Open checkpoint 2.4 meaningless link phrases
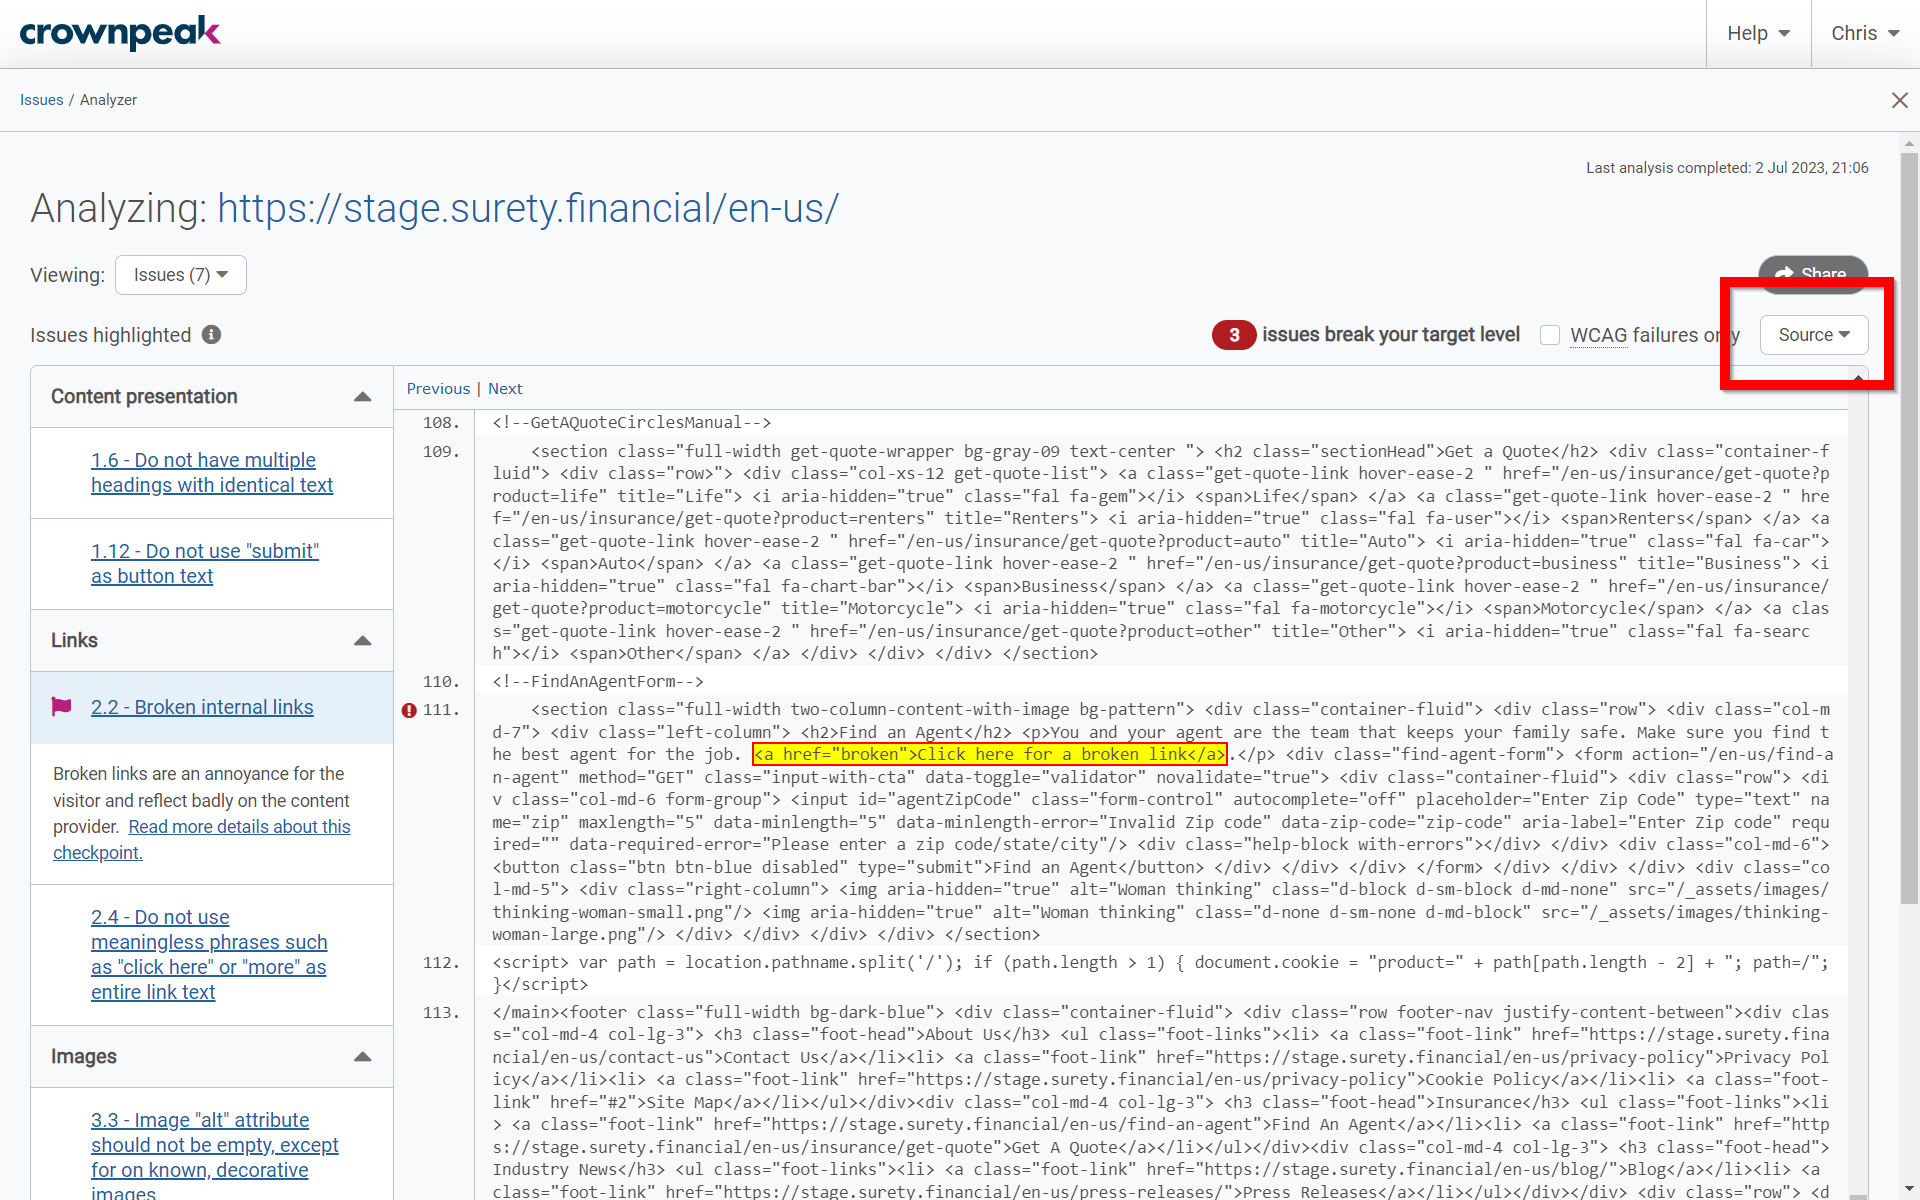Viewport: 1920px width, 1200px height. 209,955
